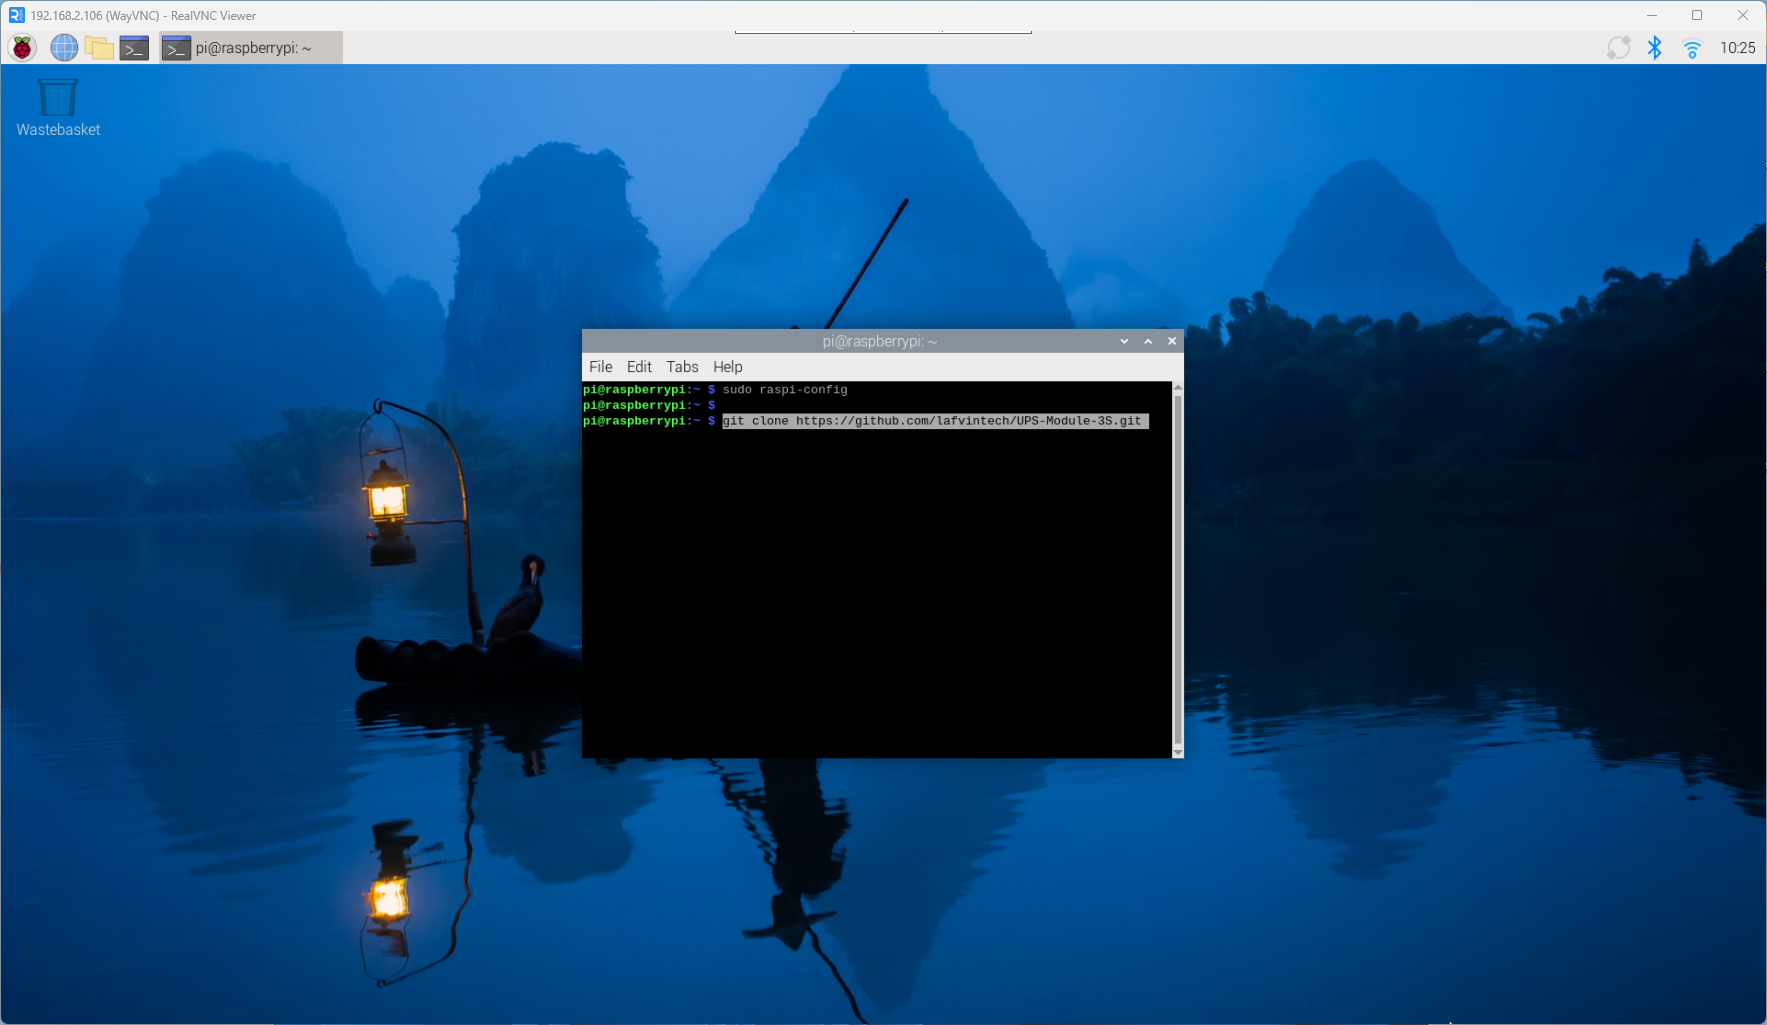The image size is (1767, 1025).
Task: Select the Wastebasket desktop icon
Action: pyautogui.click(x=58, y=108)
